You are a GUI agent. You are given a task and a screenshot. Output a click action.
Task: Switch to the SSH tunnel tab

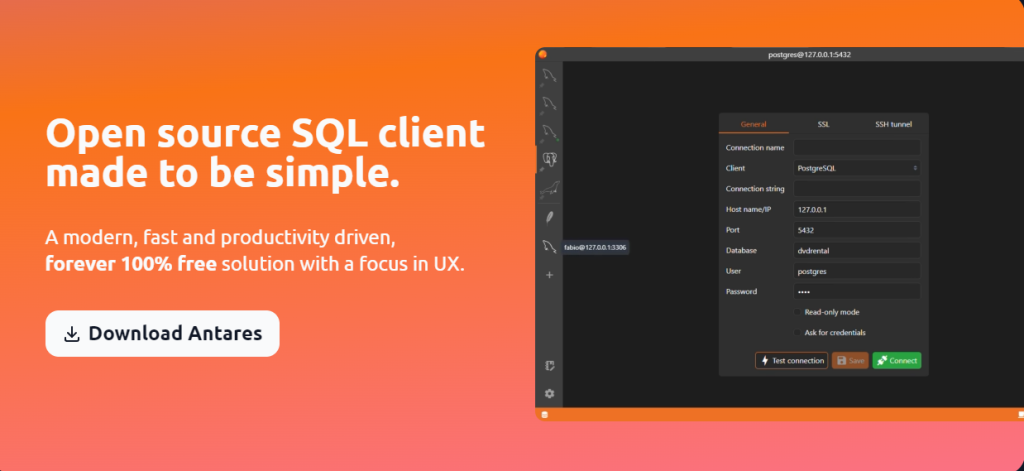[x=893, y=124]
